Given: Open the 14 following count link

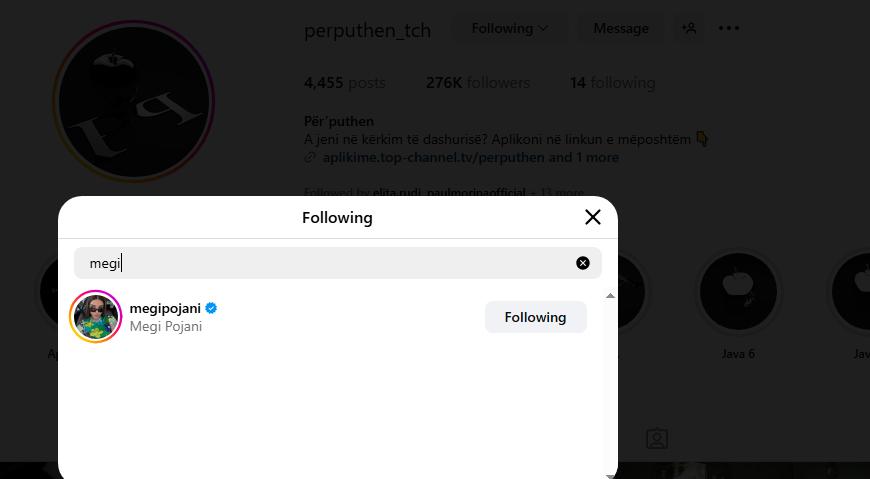Looking at the screenshot, I should pos(612,83).
